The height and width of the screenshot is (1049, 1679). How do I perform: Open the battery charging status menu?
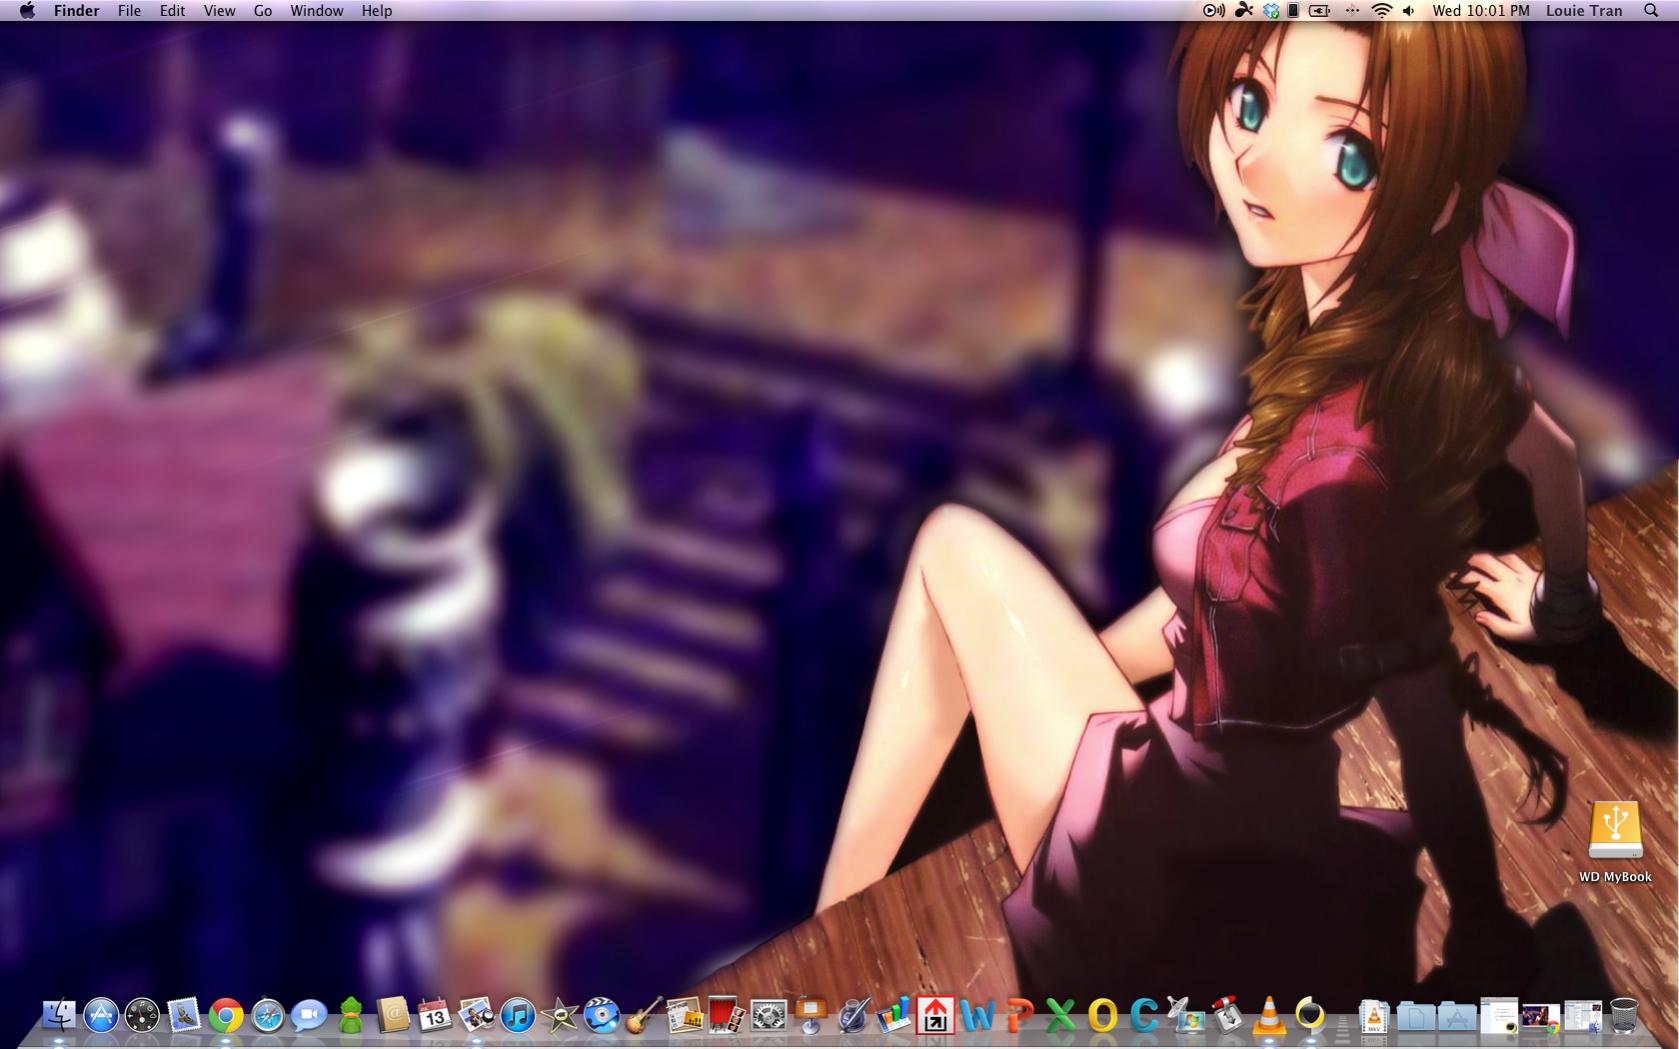[1320, 11]
